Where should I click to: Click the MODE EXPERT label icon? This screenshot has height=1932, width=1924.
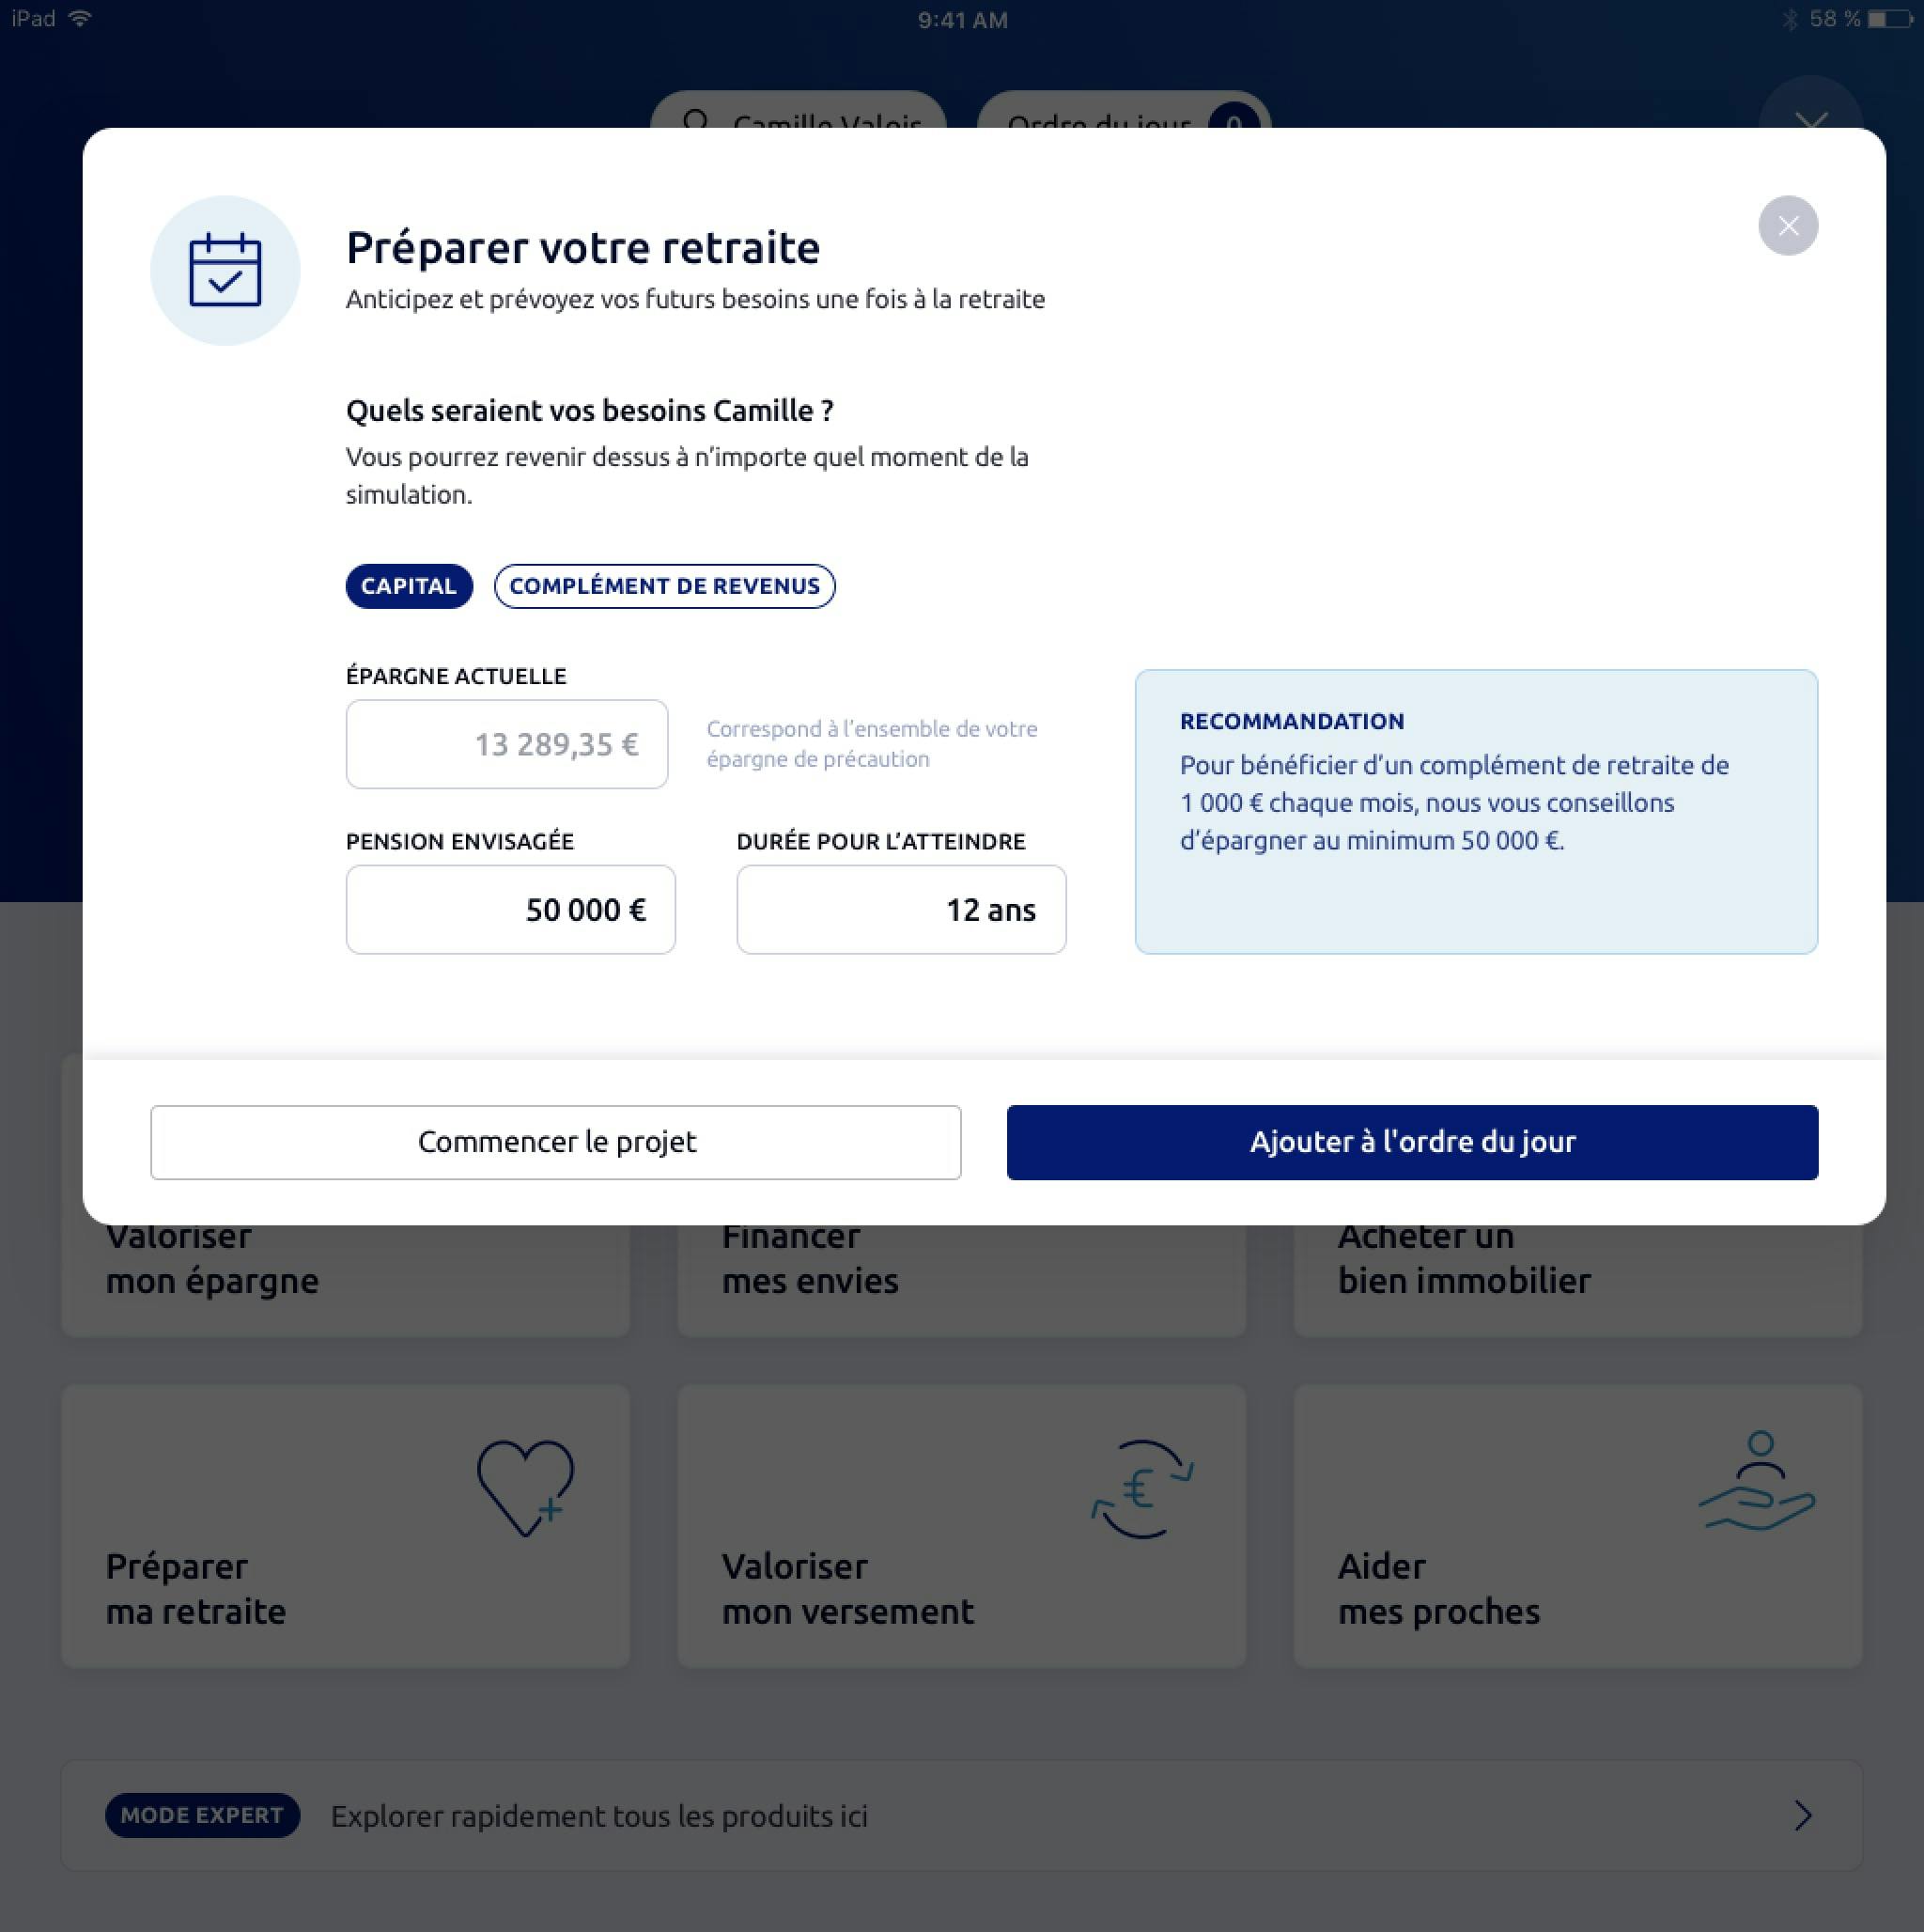(199, 1814)
